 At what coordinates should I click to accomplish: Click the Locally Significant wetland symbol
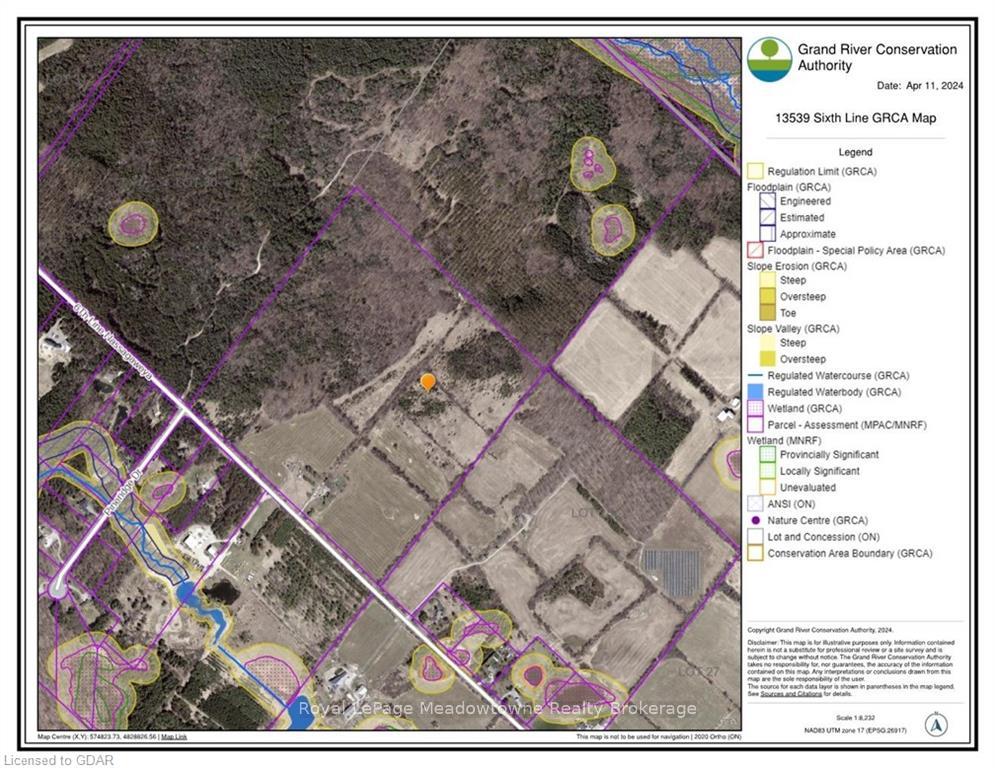click(767, 471)
